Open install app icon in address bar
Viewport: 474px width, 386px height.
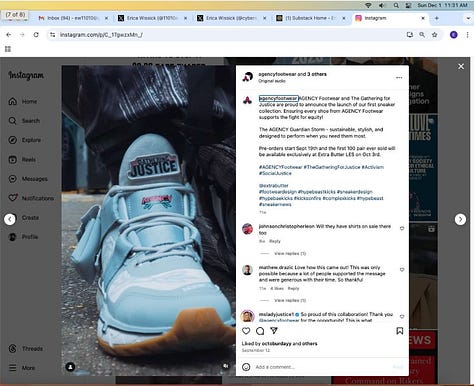pyautogui.click(x=410, y=35)
